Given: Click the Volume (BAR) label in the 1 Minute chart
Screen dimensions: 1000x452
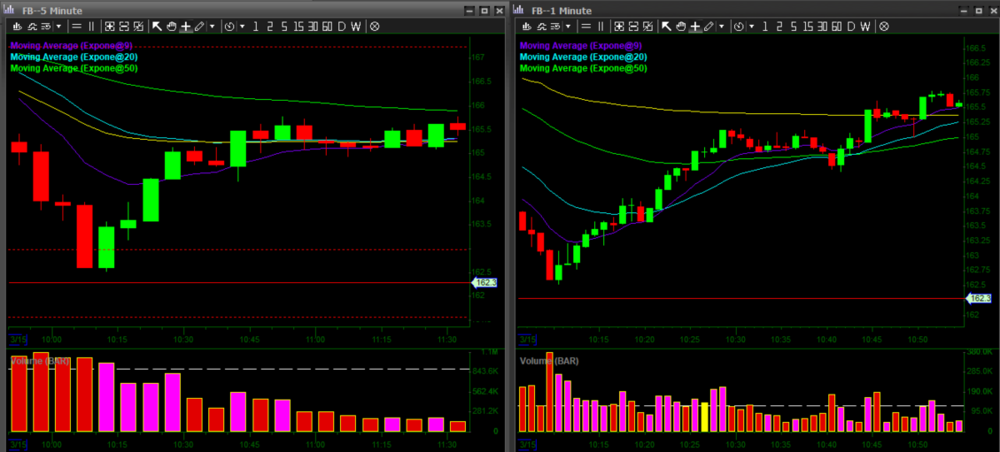Looking at the screenshot, I should click(551, 359).
